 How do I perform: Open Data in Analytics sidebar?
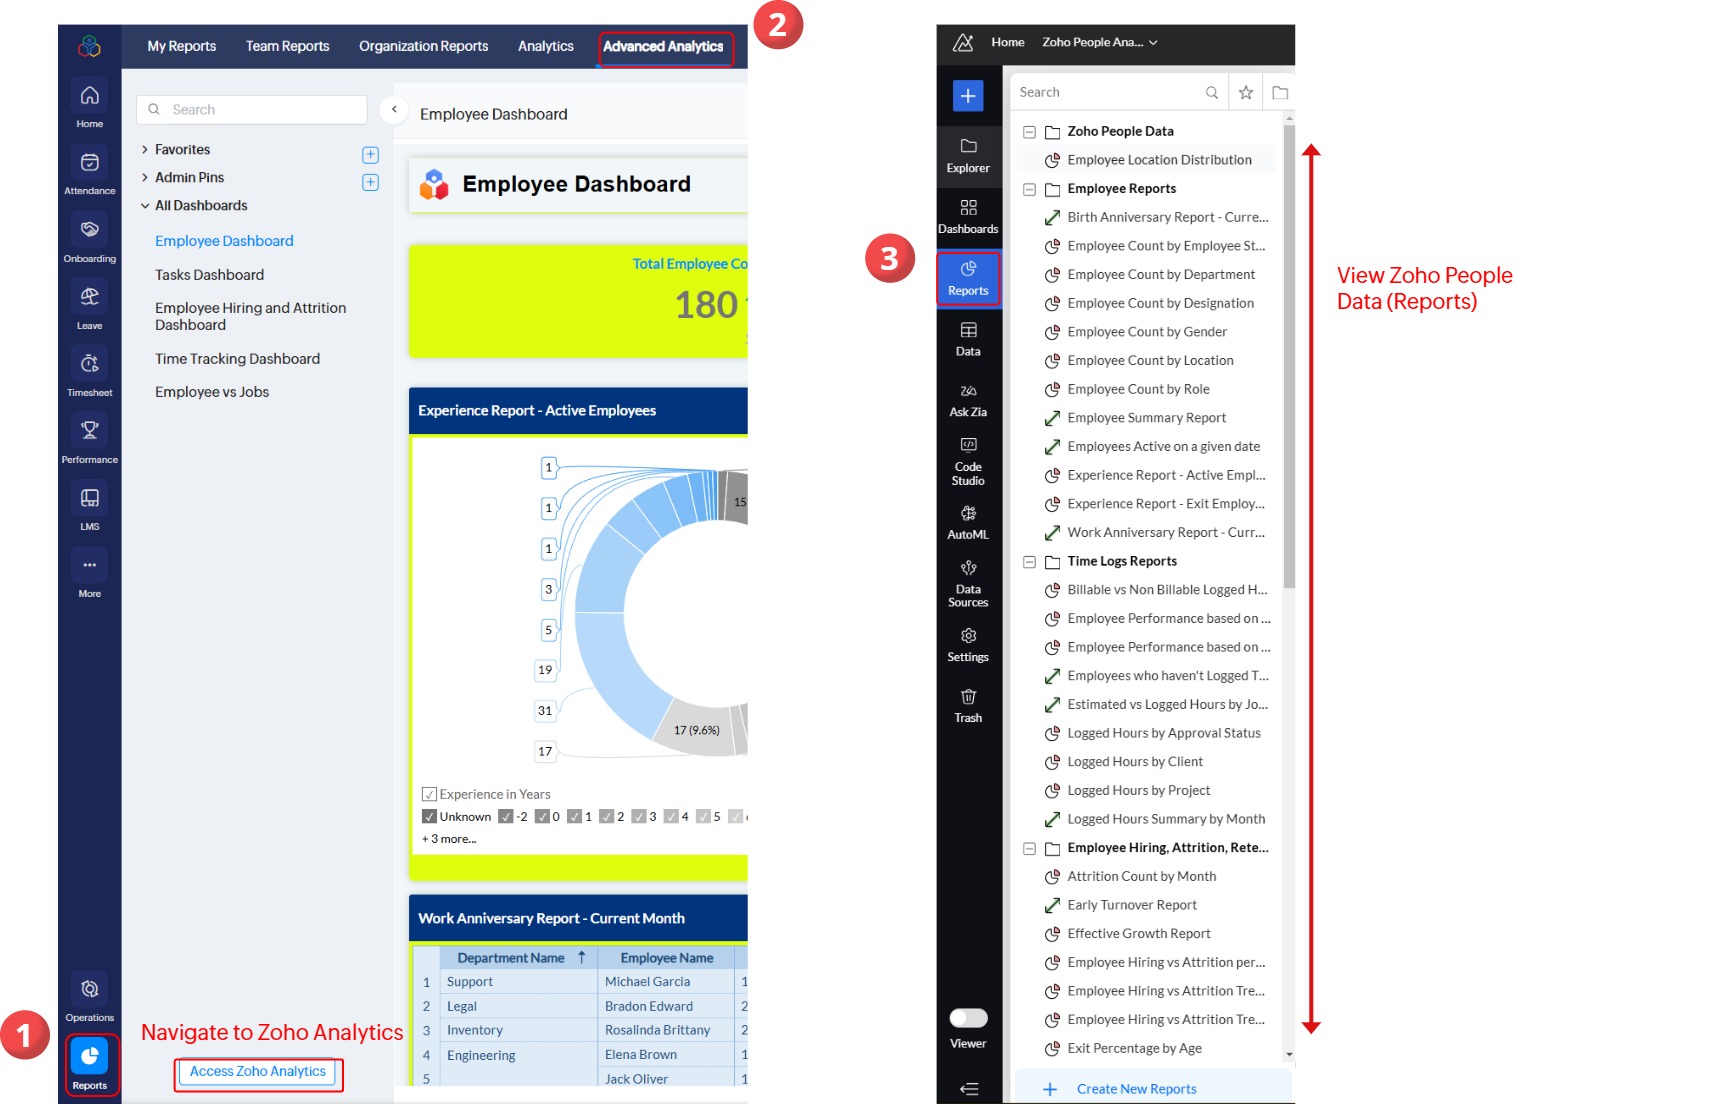click(x=968, y=339)
